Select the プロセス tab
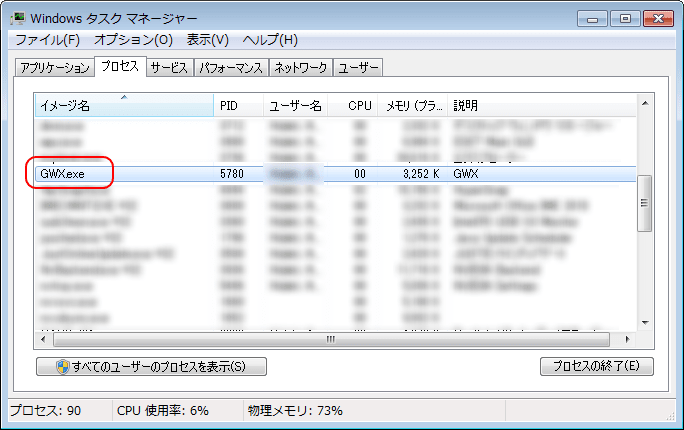The image size is (684, 430). [120, 66]
